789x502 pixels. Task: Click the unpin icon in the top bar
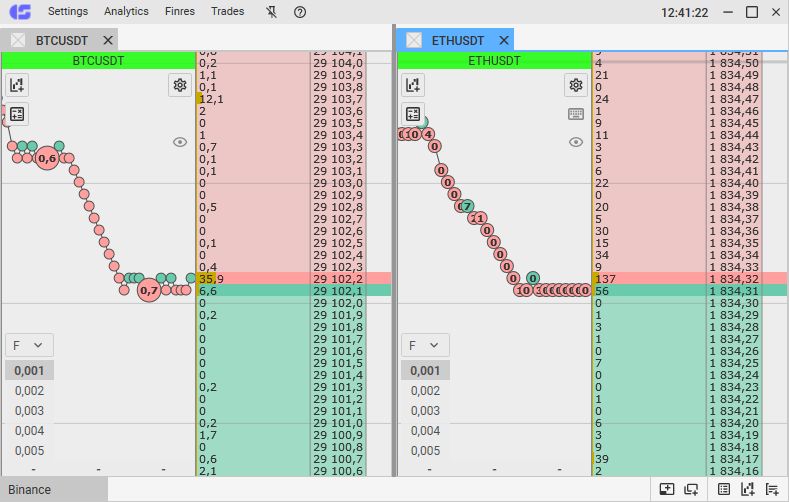coord(272,12)
